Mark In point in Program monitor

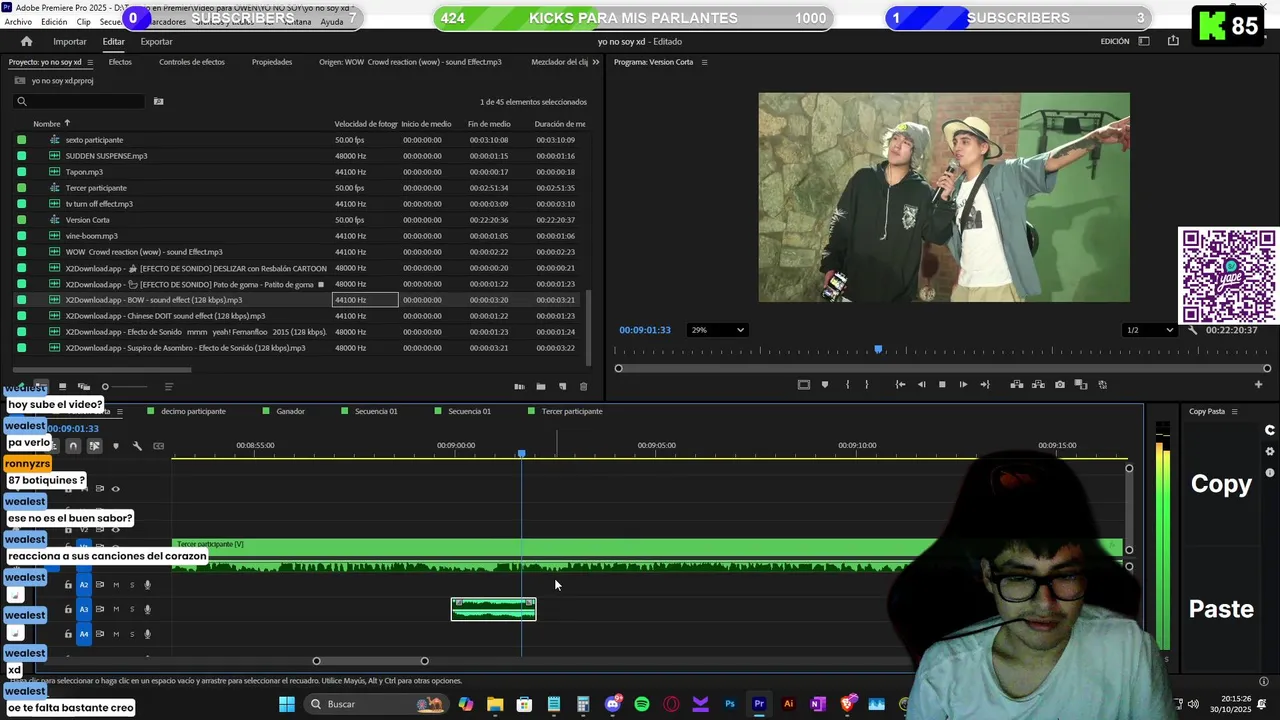point(847,385)
